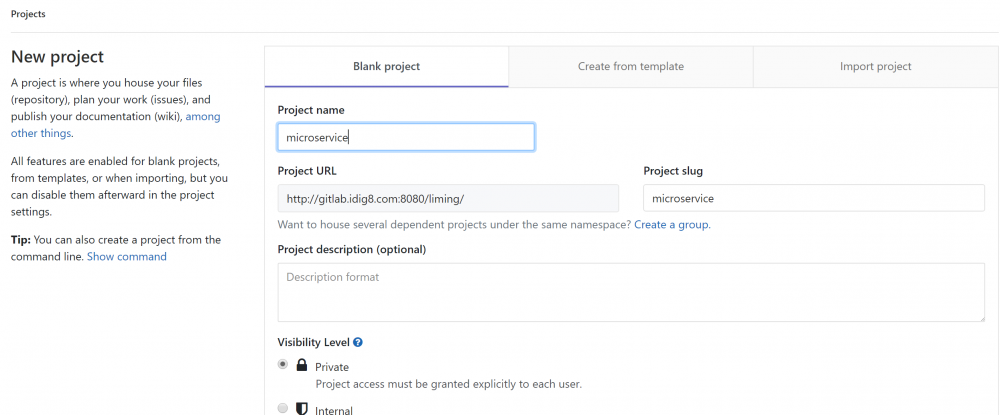The height and width of the screenshot is (415, 1000).
Task: Click the Project slug input field
Action: pos(814,198)
